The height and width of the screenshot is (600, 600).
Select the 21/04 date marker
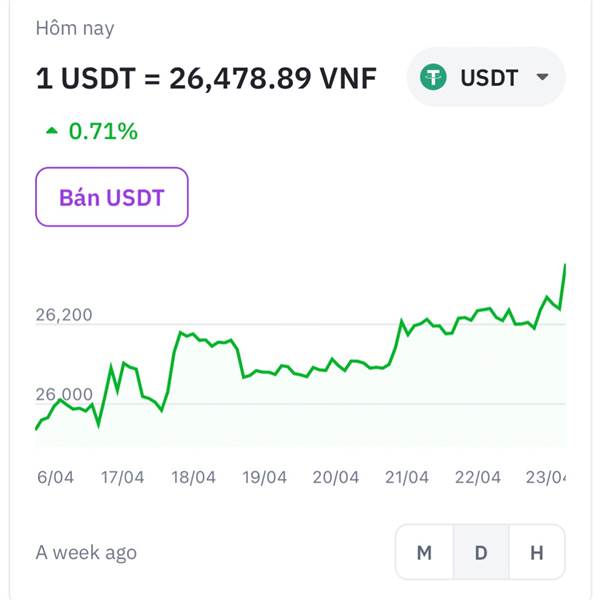[x=406, y=477]
